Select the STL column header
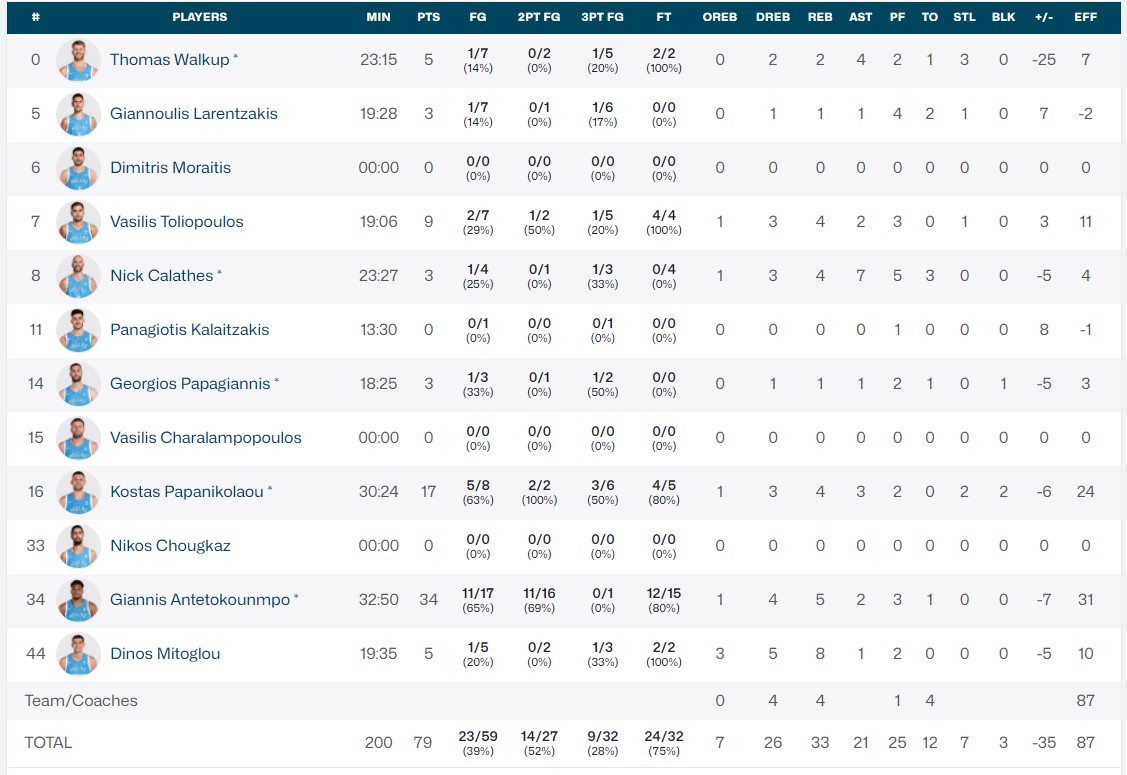Screen dimensions: 1127x775 964,17
